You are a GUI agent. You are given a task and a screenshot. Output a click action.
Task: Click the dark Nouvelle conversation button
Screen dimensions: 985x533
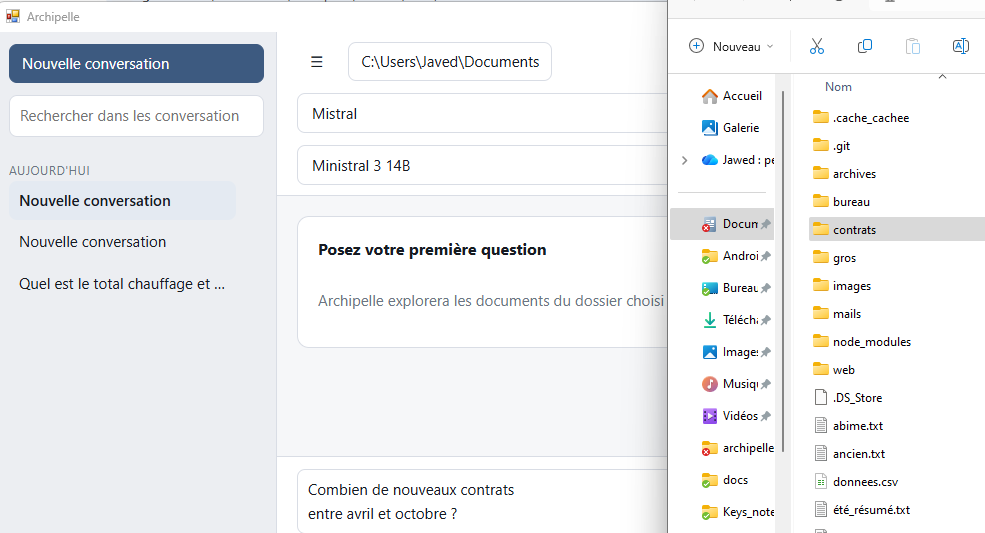[136, 63]
